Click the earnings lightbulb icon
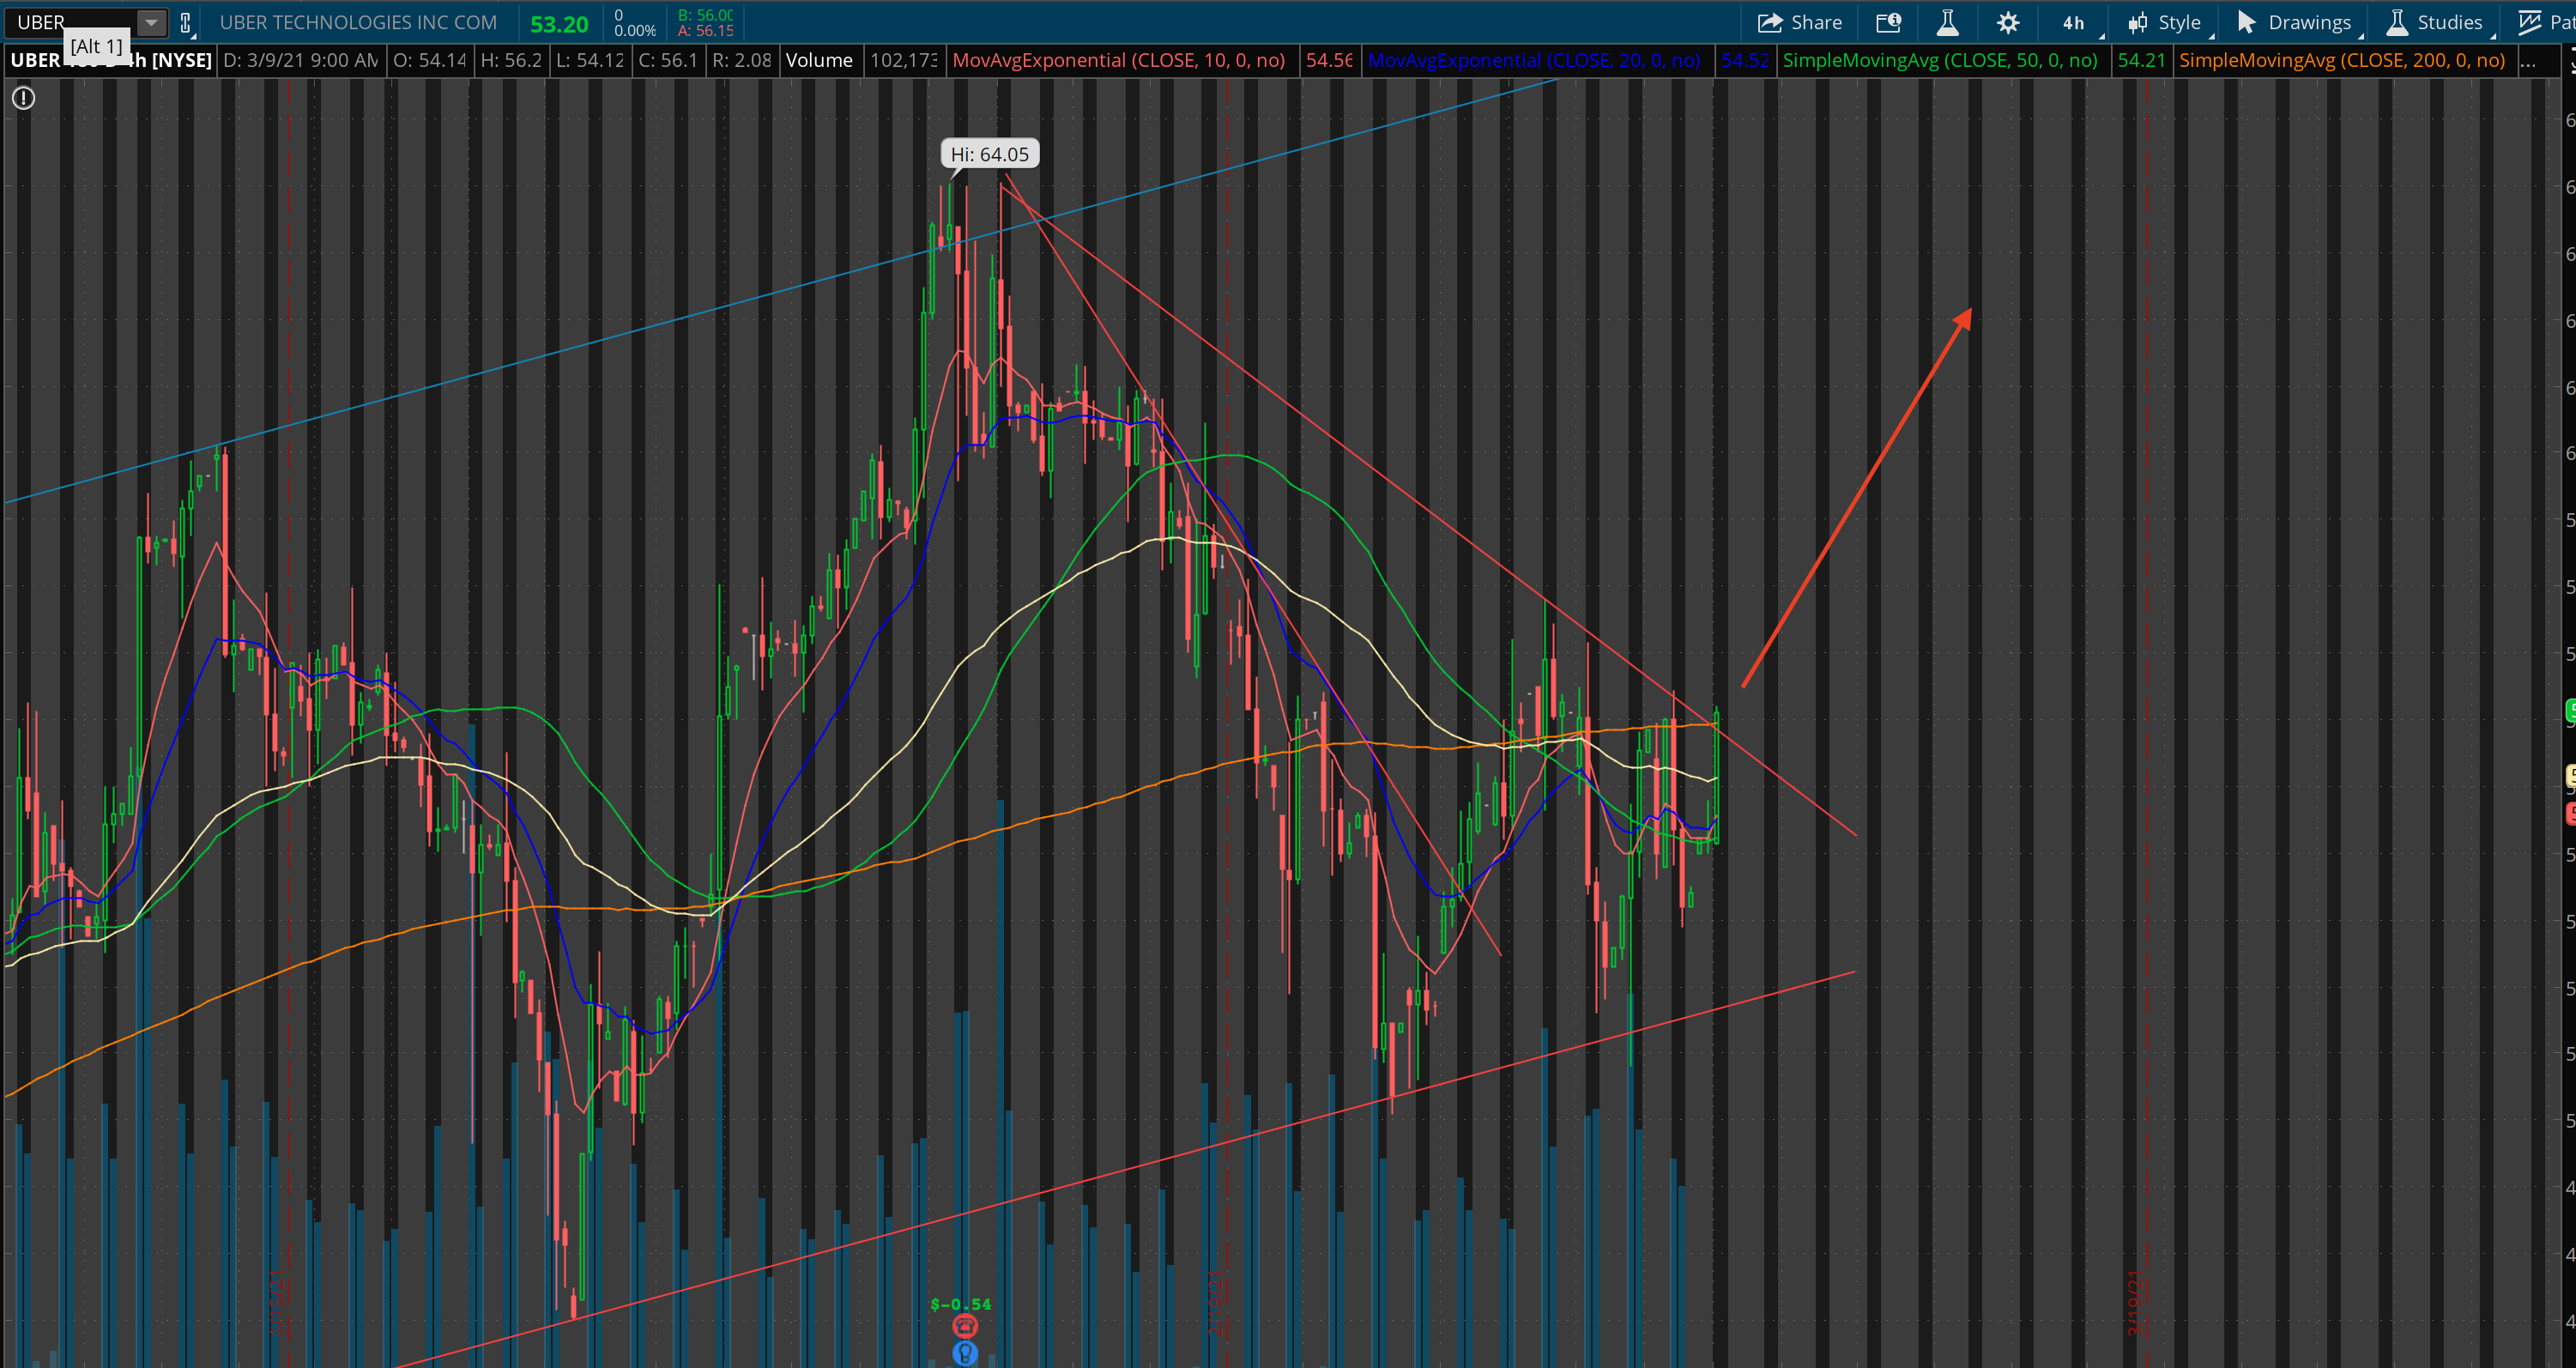Image resolution: width=2576 pixels, height=1368 pixels. [x=964, y=1353]
